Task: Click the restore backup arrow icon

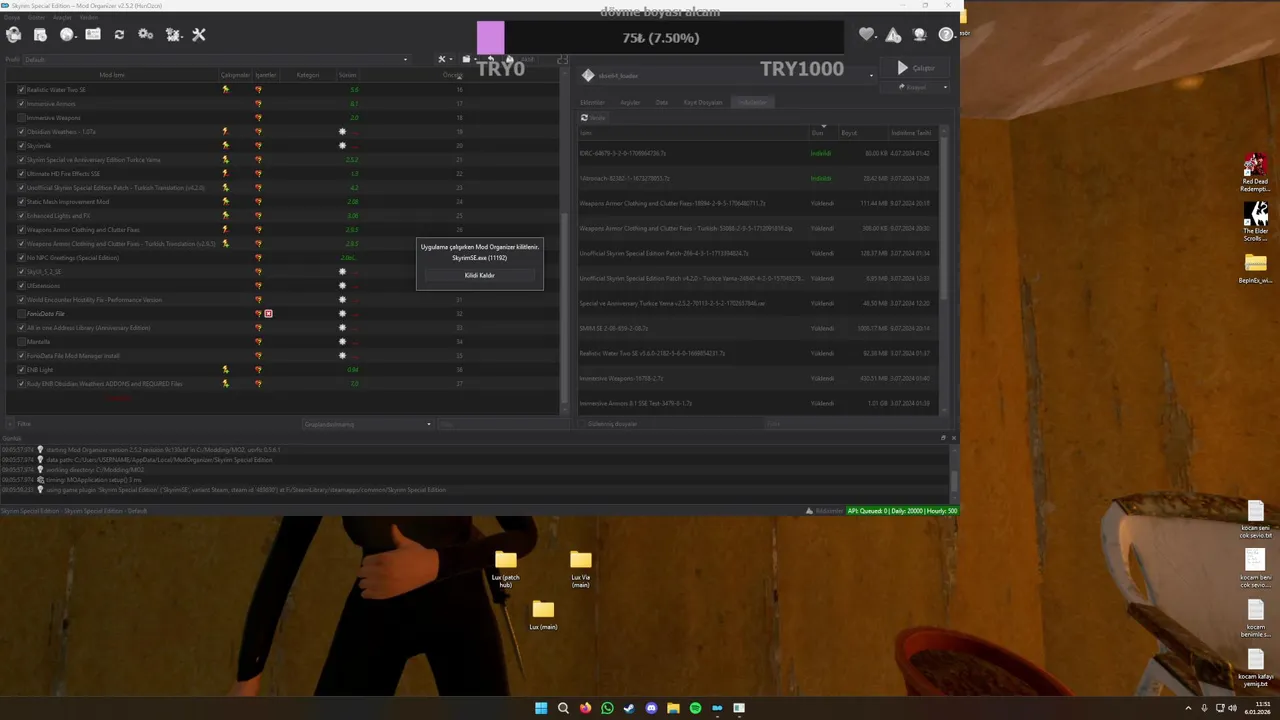Action: point(490,60)
